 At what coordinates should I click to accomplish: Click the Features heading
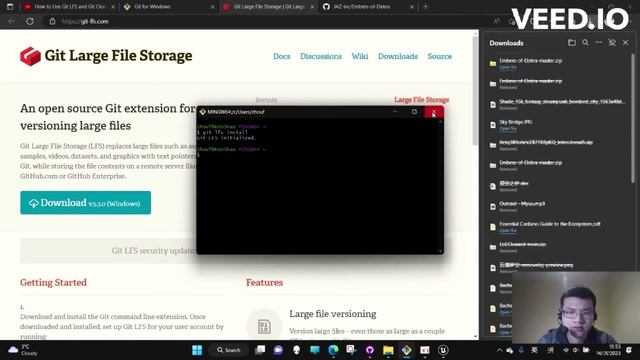coord(264,282)
